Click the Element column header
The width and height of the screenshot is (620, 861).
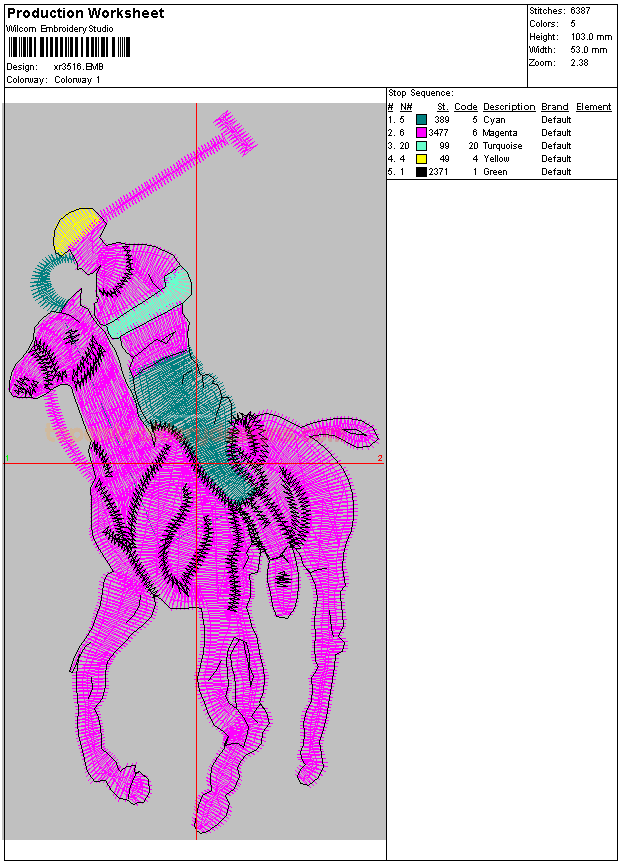point(594,107)
